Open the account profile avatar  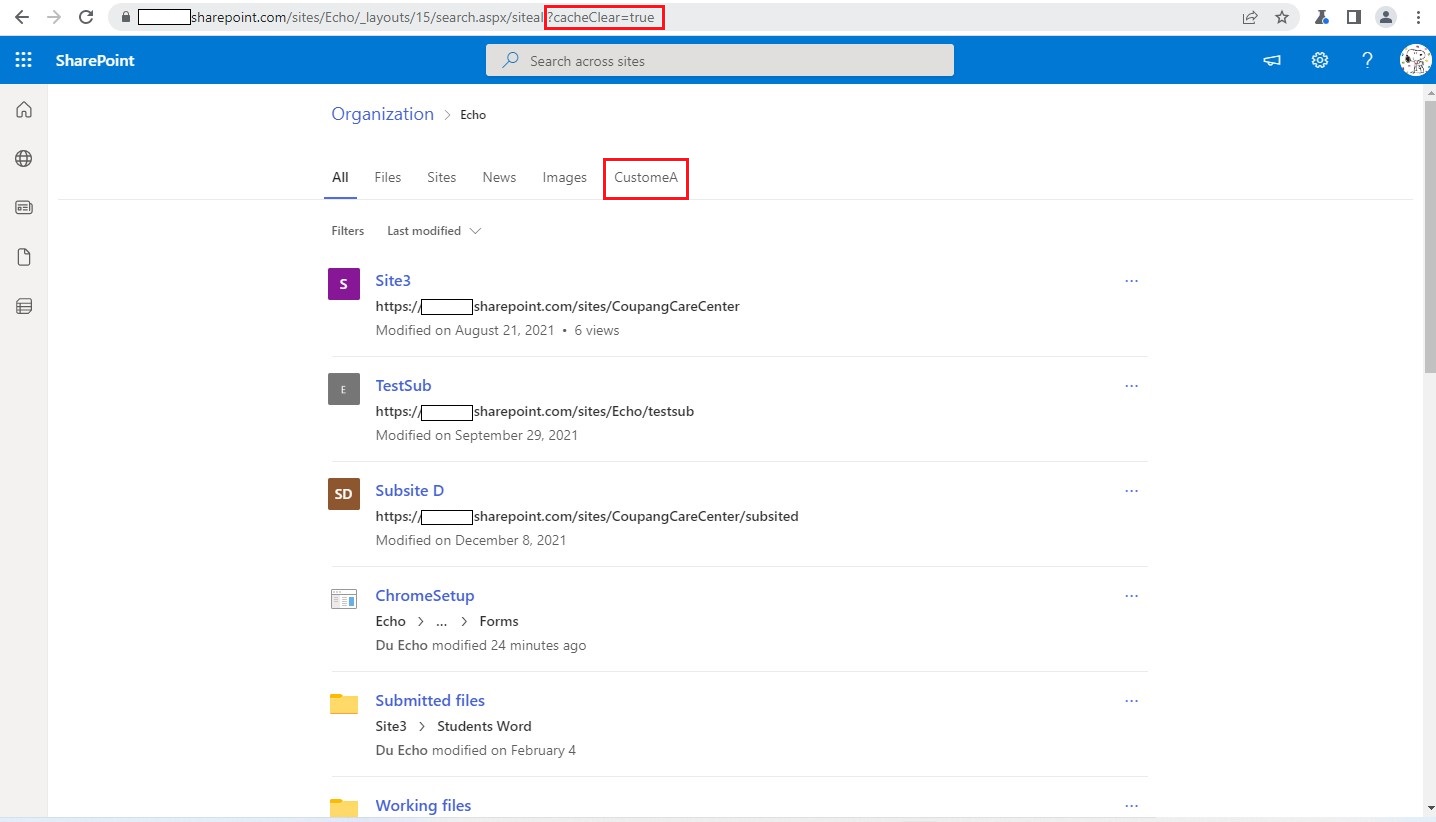pyautogui.click(x=1415, y=60)
